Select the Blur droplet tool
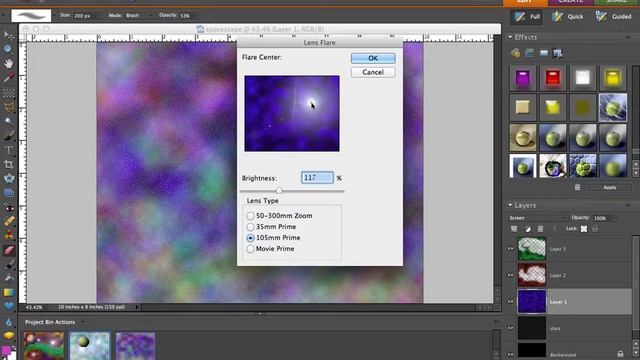This screenshot has height=360, width=640. [9, 322]
